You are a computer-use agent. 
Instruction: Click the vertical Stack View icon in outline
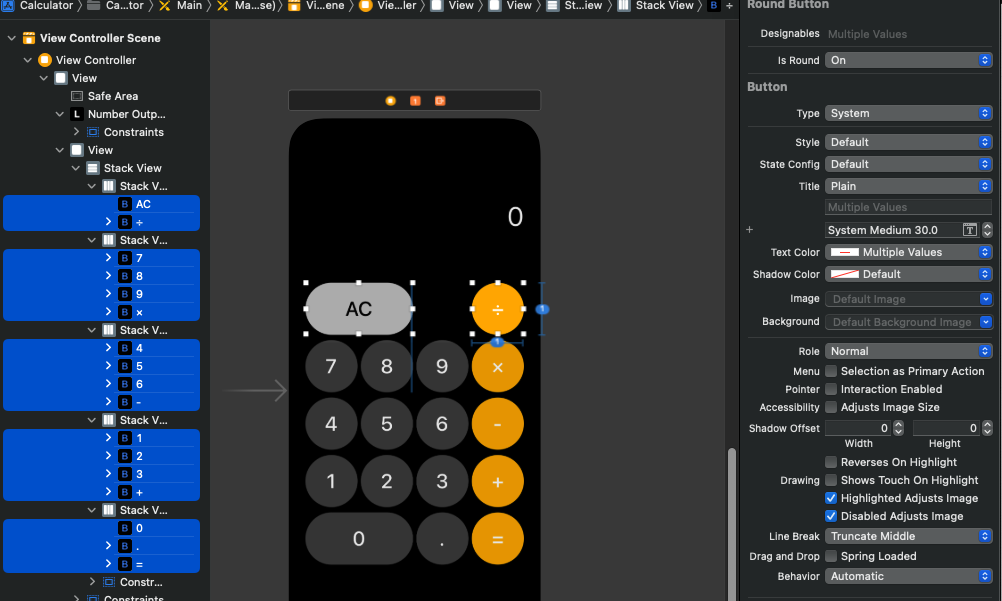(x=93, y=168)
